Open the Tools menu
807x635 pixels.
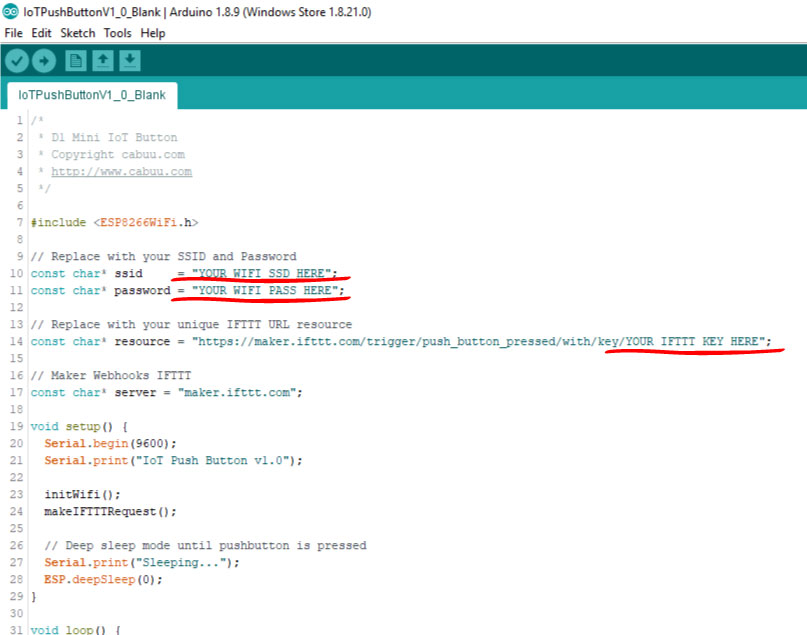[117, 33]
